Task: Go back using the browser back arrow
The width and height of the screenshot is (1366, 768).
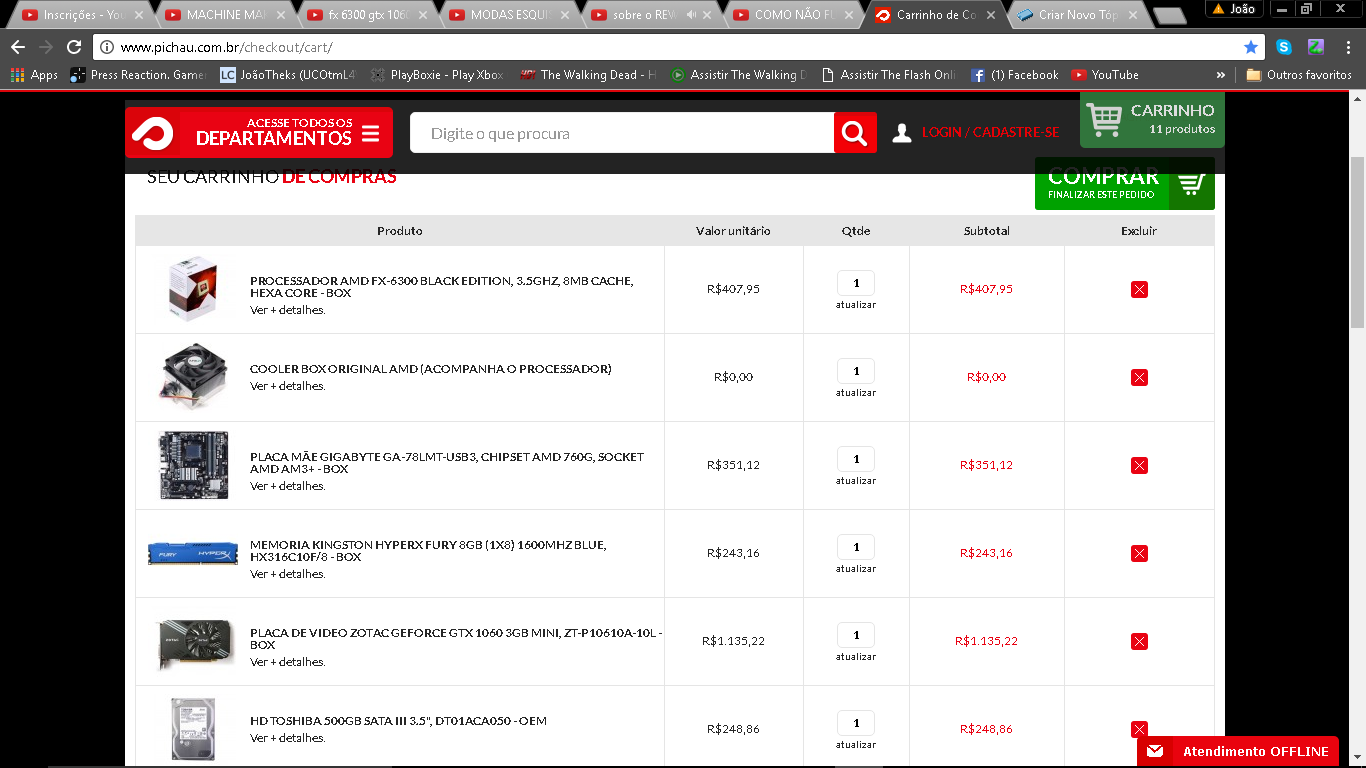Action: 18,47
